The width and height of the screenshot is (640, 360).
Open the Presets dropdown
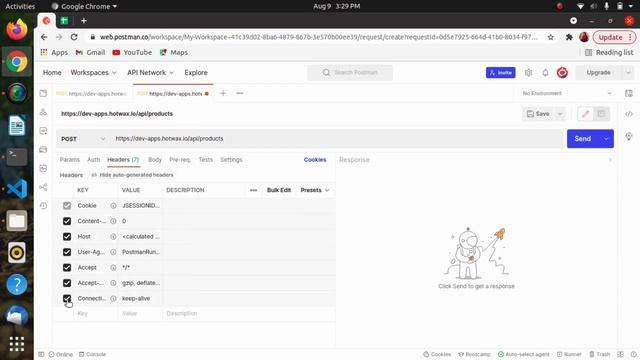[315, 190]
